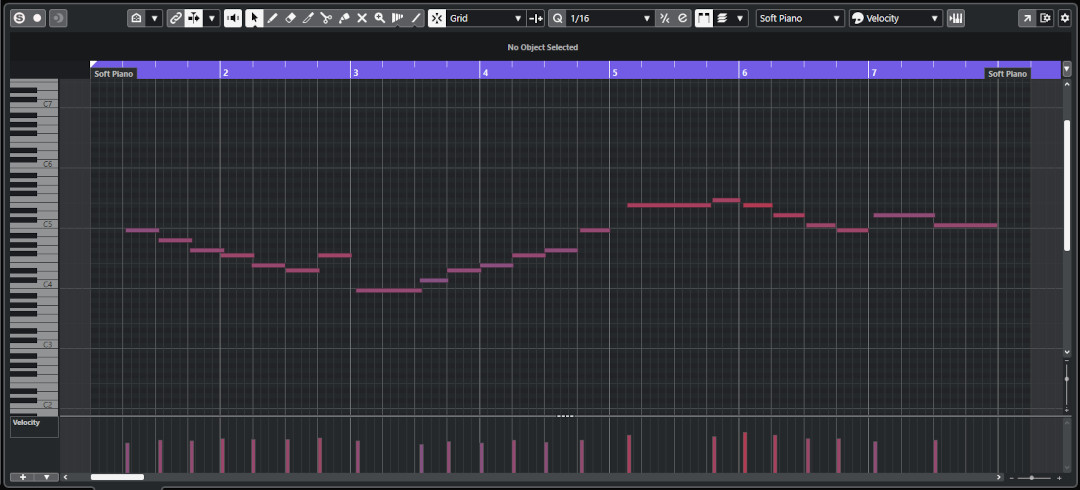
Task: Click the disabled toggle next to Record
Action: pos(58,19)
